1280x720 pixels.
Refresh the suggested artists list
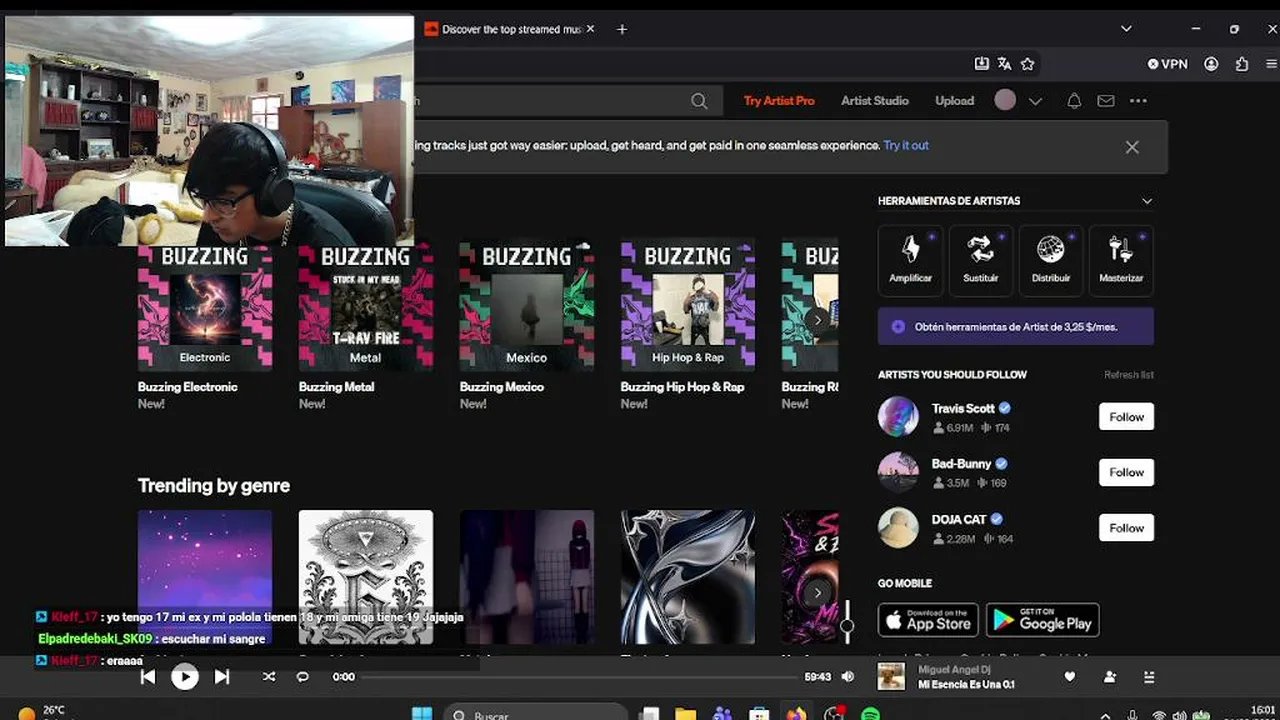click(x=1129, y=375)
